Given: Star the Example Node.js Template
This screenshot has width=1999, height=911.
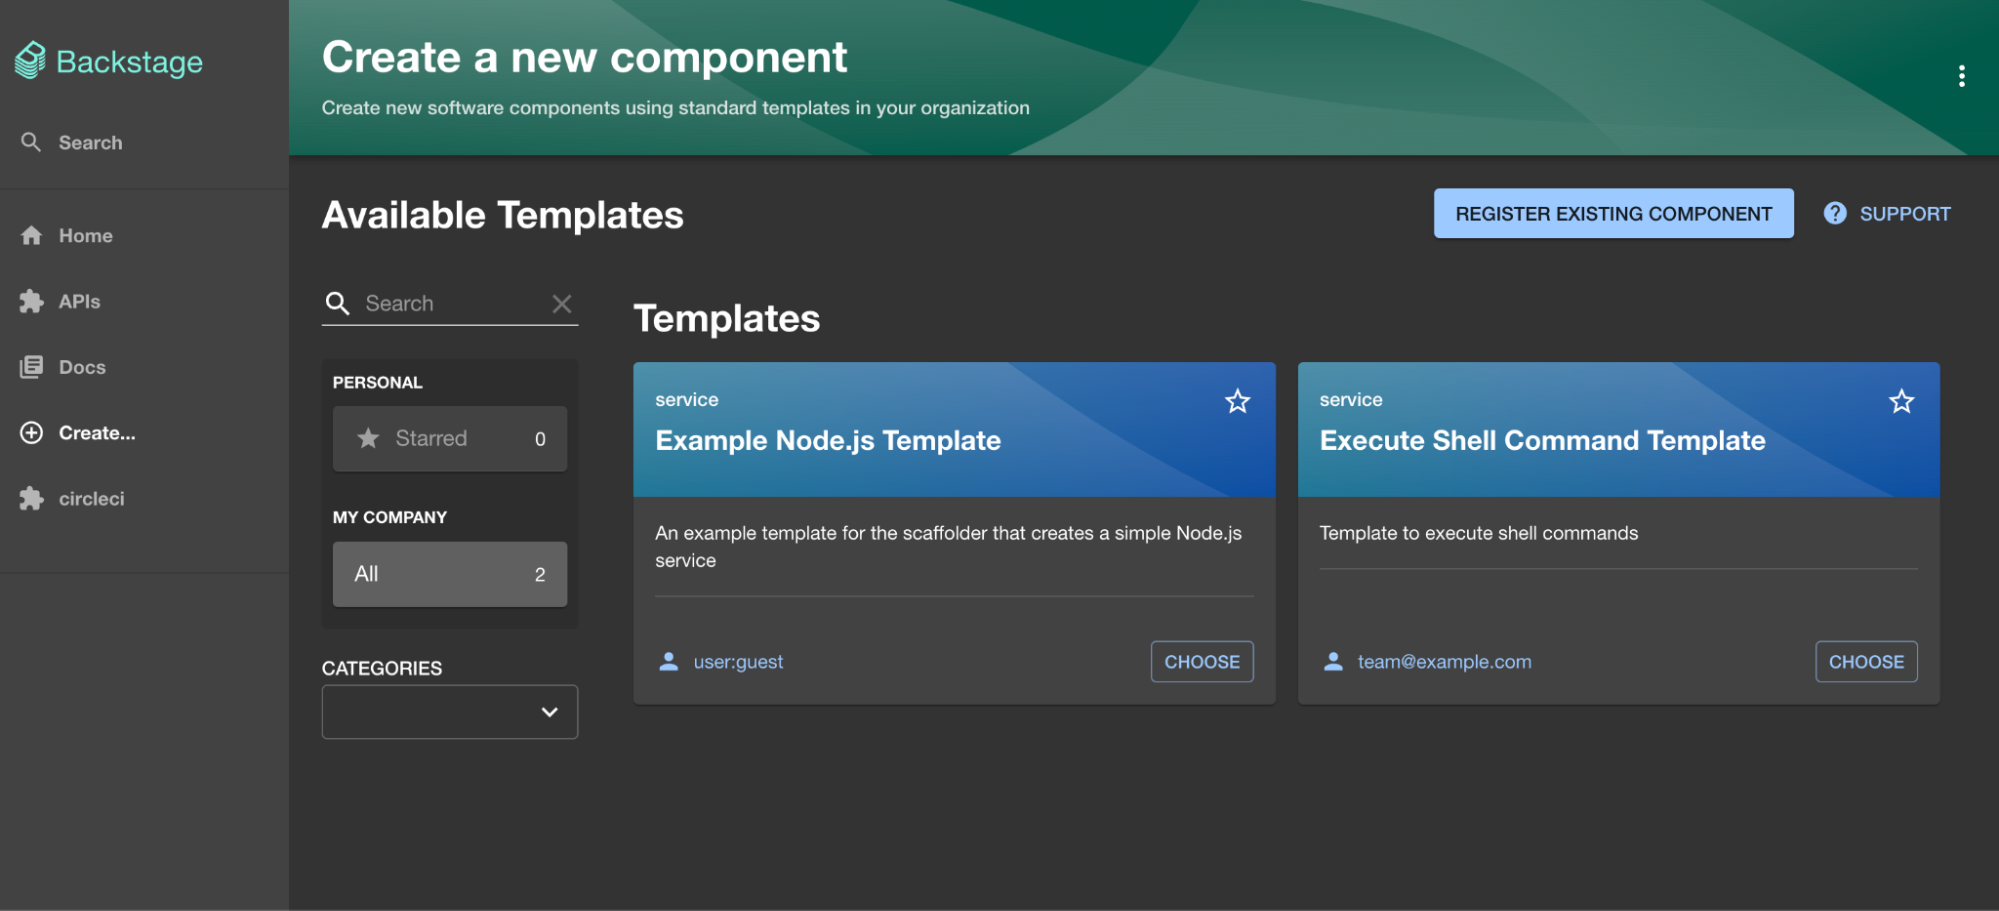Looking at the screenshot, I should 1237,401.
